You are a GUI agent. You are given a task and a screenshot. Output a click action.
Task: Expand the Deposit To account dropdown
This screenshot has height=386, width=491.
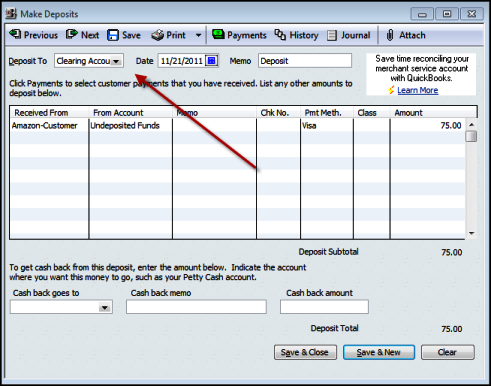point(116,61)
